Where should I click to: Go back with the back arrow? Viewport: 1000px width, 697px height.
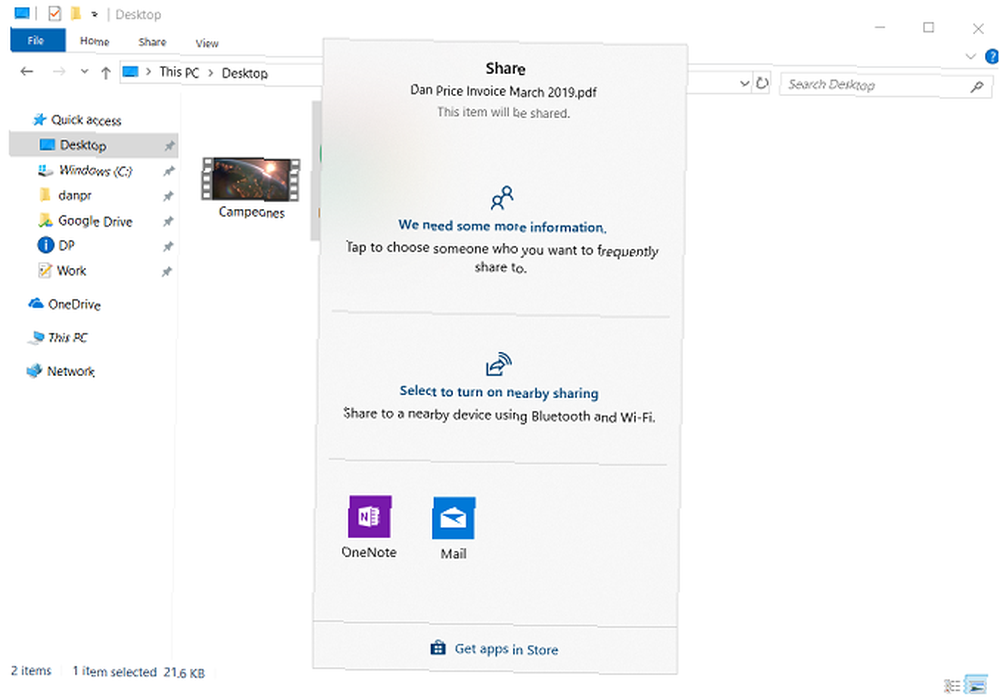click(27, 71)
